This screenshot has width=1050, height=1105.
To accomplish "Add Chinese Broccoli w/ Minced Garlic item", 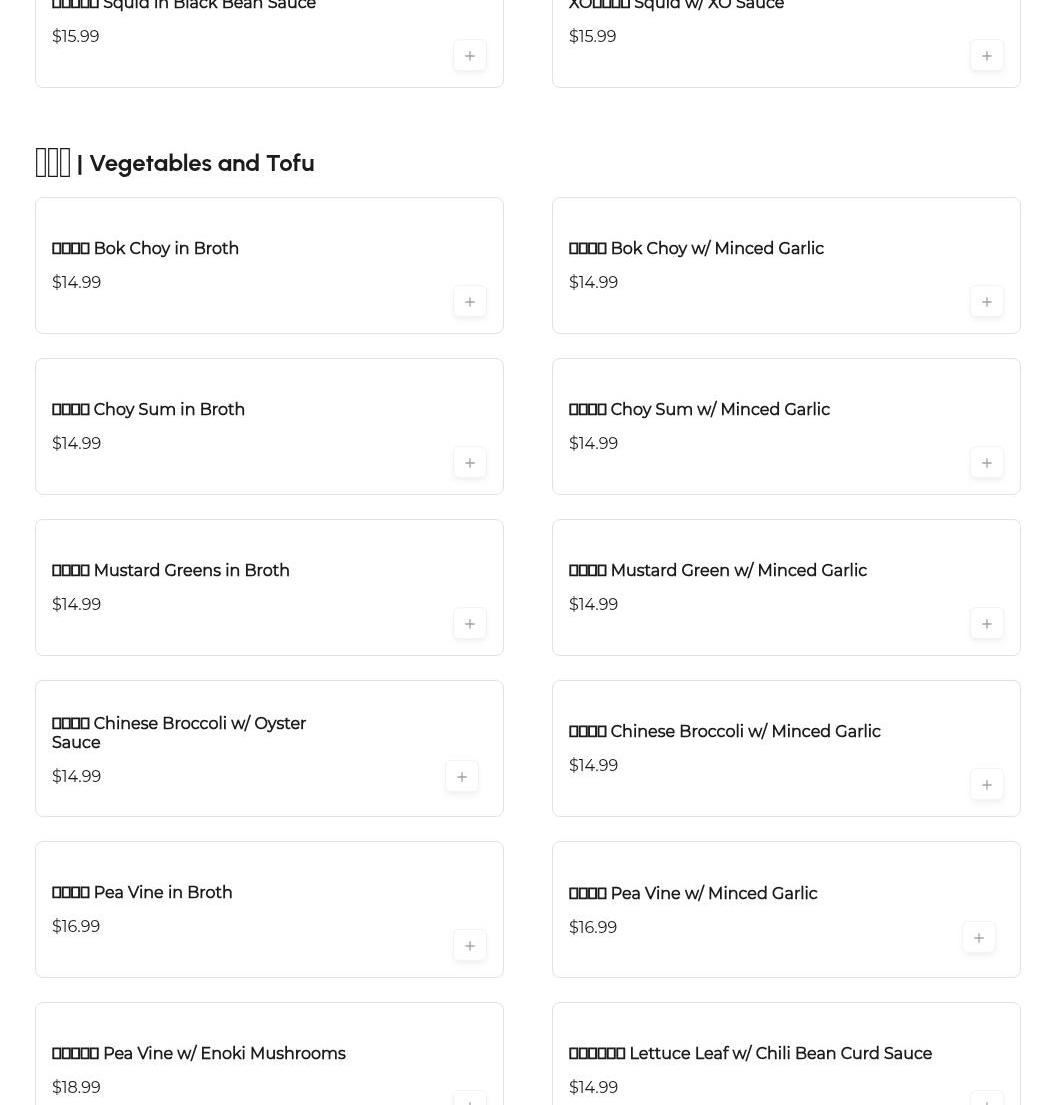I will pyautogui.click(x=987, y=785).
